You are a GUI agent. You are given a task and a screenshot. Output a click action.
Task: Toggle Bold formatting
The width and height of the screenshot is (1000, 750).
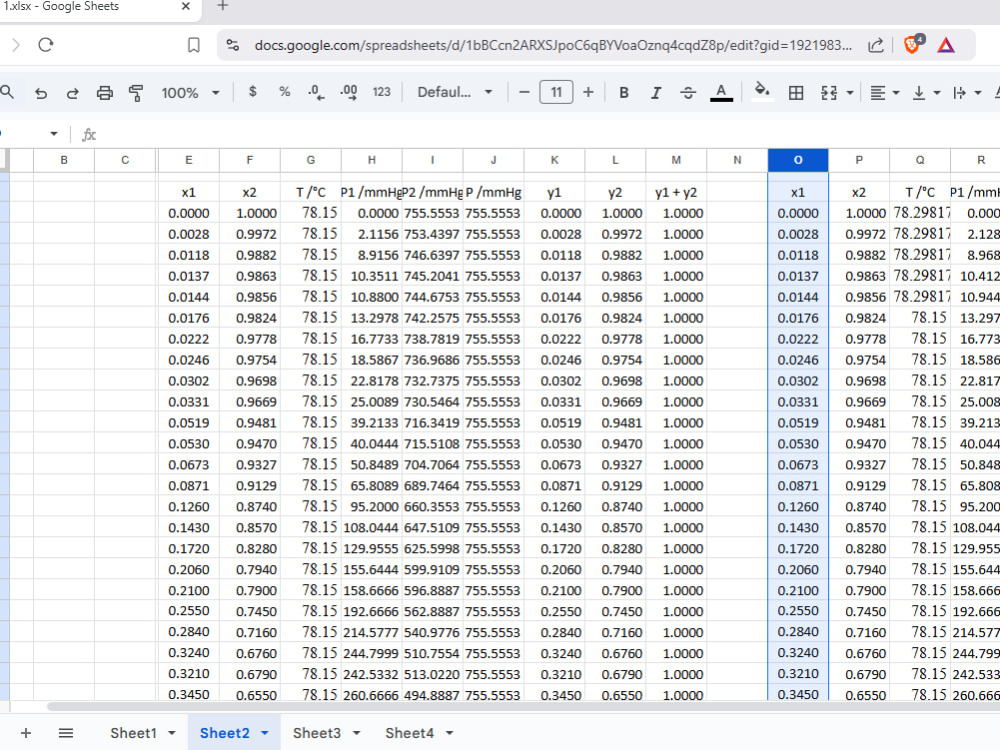(x=624, y=93)
